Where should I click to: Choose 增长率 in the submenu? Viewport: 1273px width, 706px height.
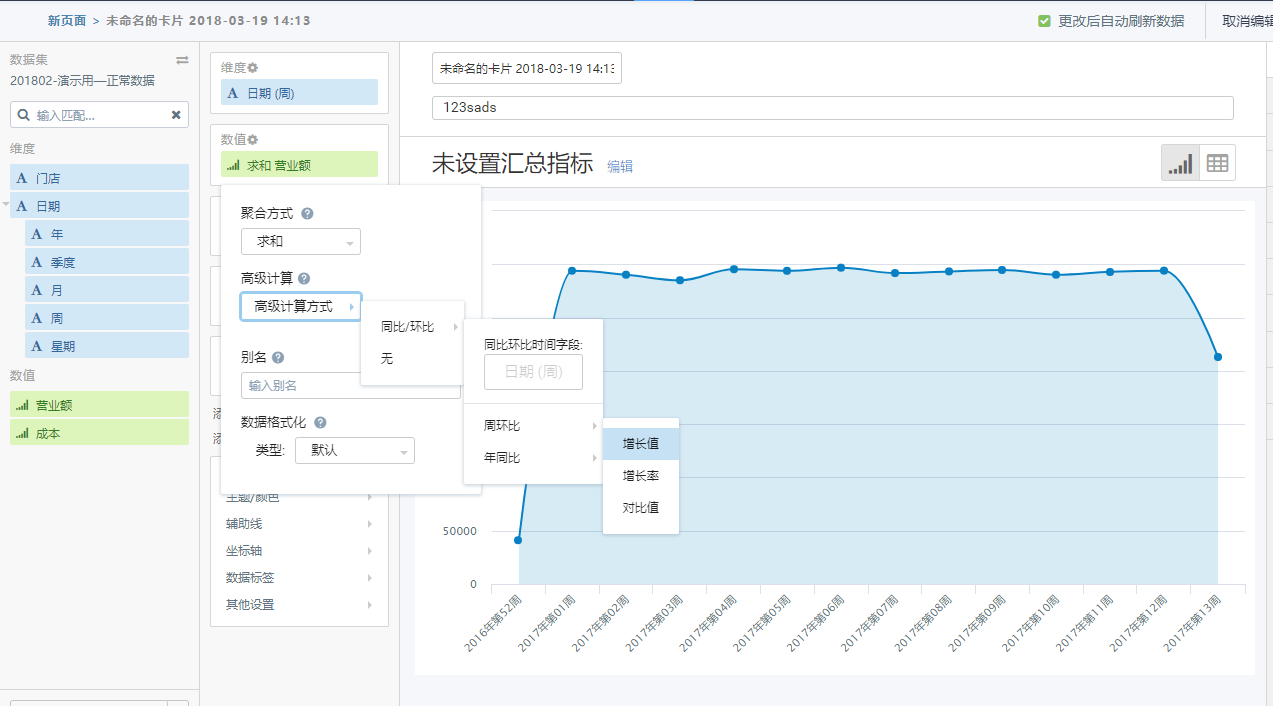coord(640,475)
